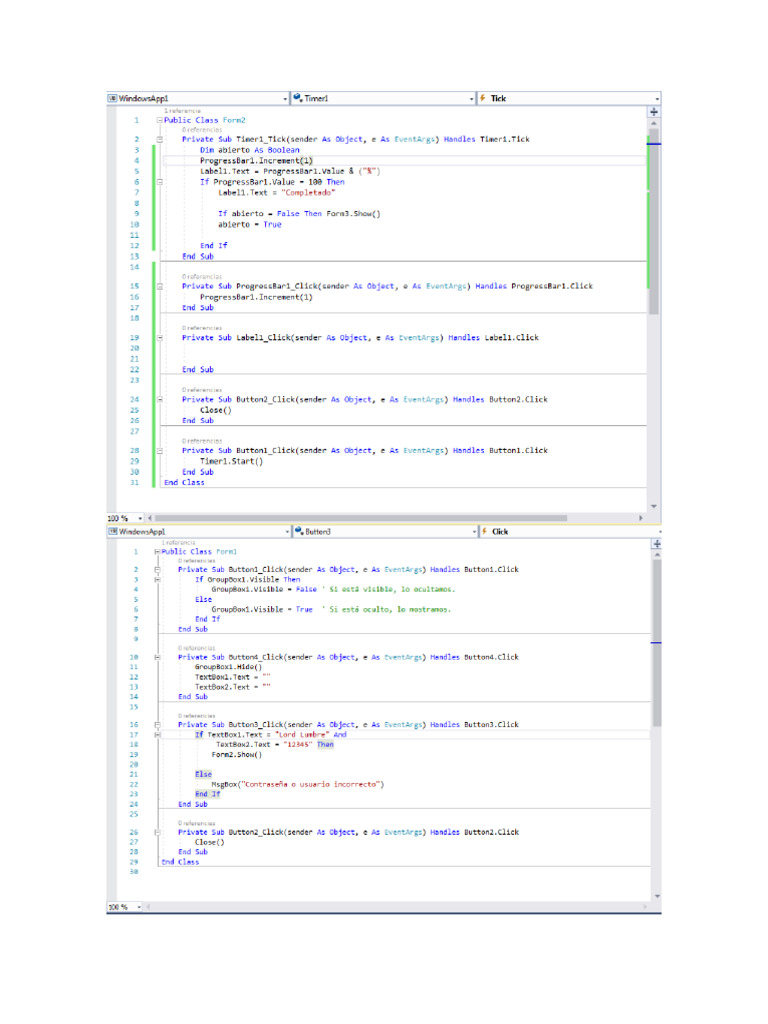
Task: Place cursor on the ProgressBar1.Increment(1) line 4
Action: pos(256,160)
